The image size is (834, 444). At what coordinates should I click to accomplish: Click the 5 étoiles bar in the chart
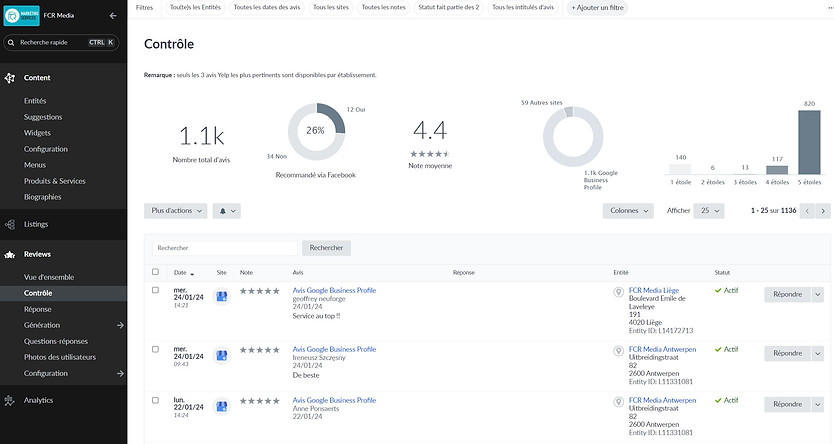pyautogui.click(x=809, y=142)
